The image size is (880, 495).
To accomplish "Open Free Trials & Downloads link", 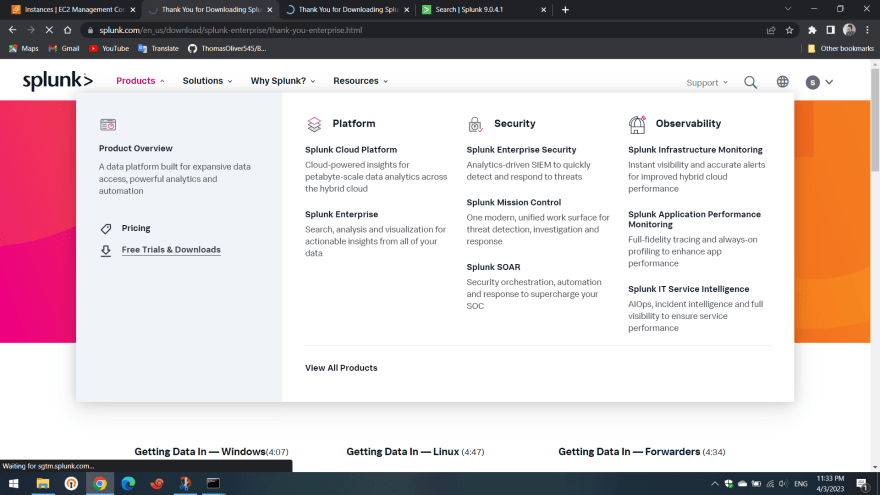I will point(171,250).
